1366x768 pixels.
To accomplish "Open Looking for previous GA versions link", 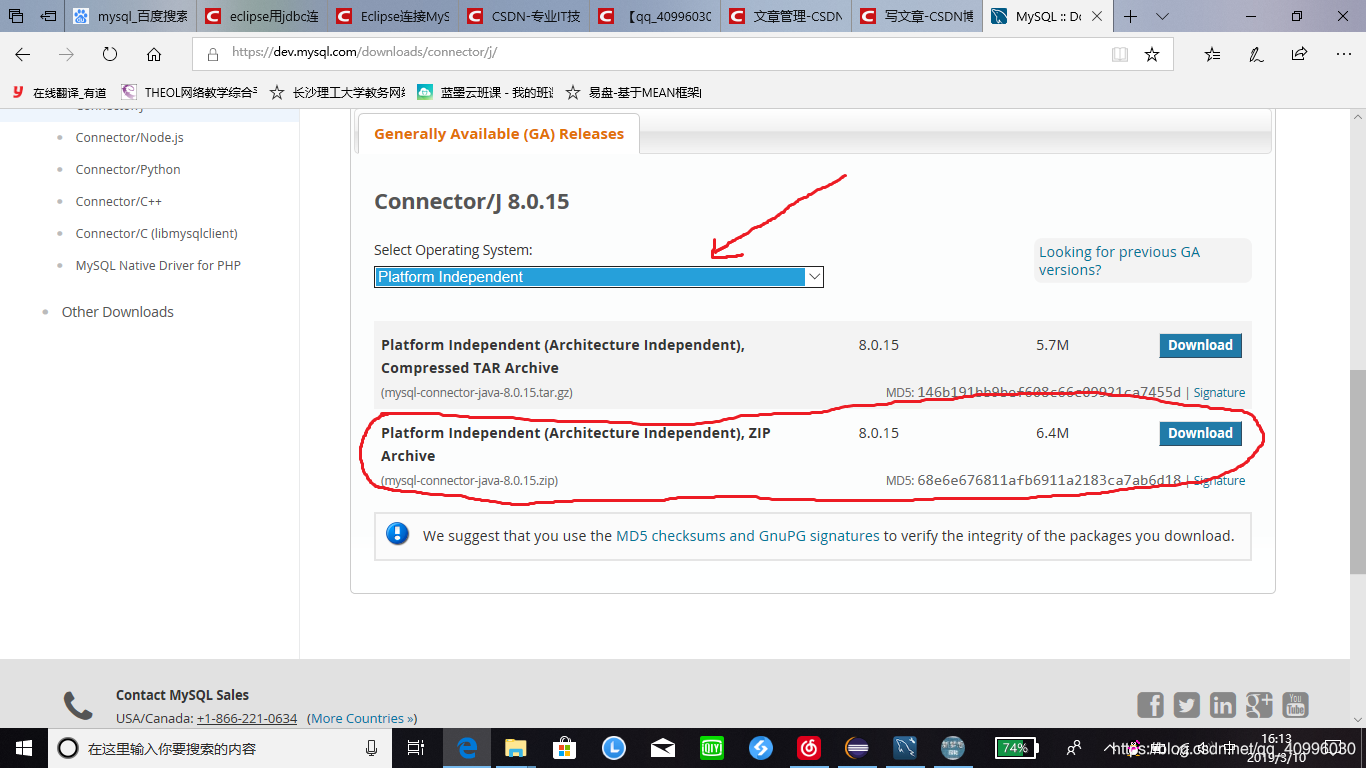I will 1119,261.
